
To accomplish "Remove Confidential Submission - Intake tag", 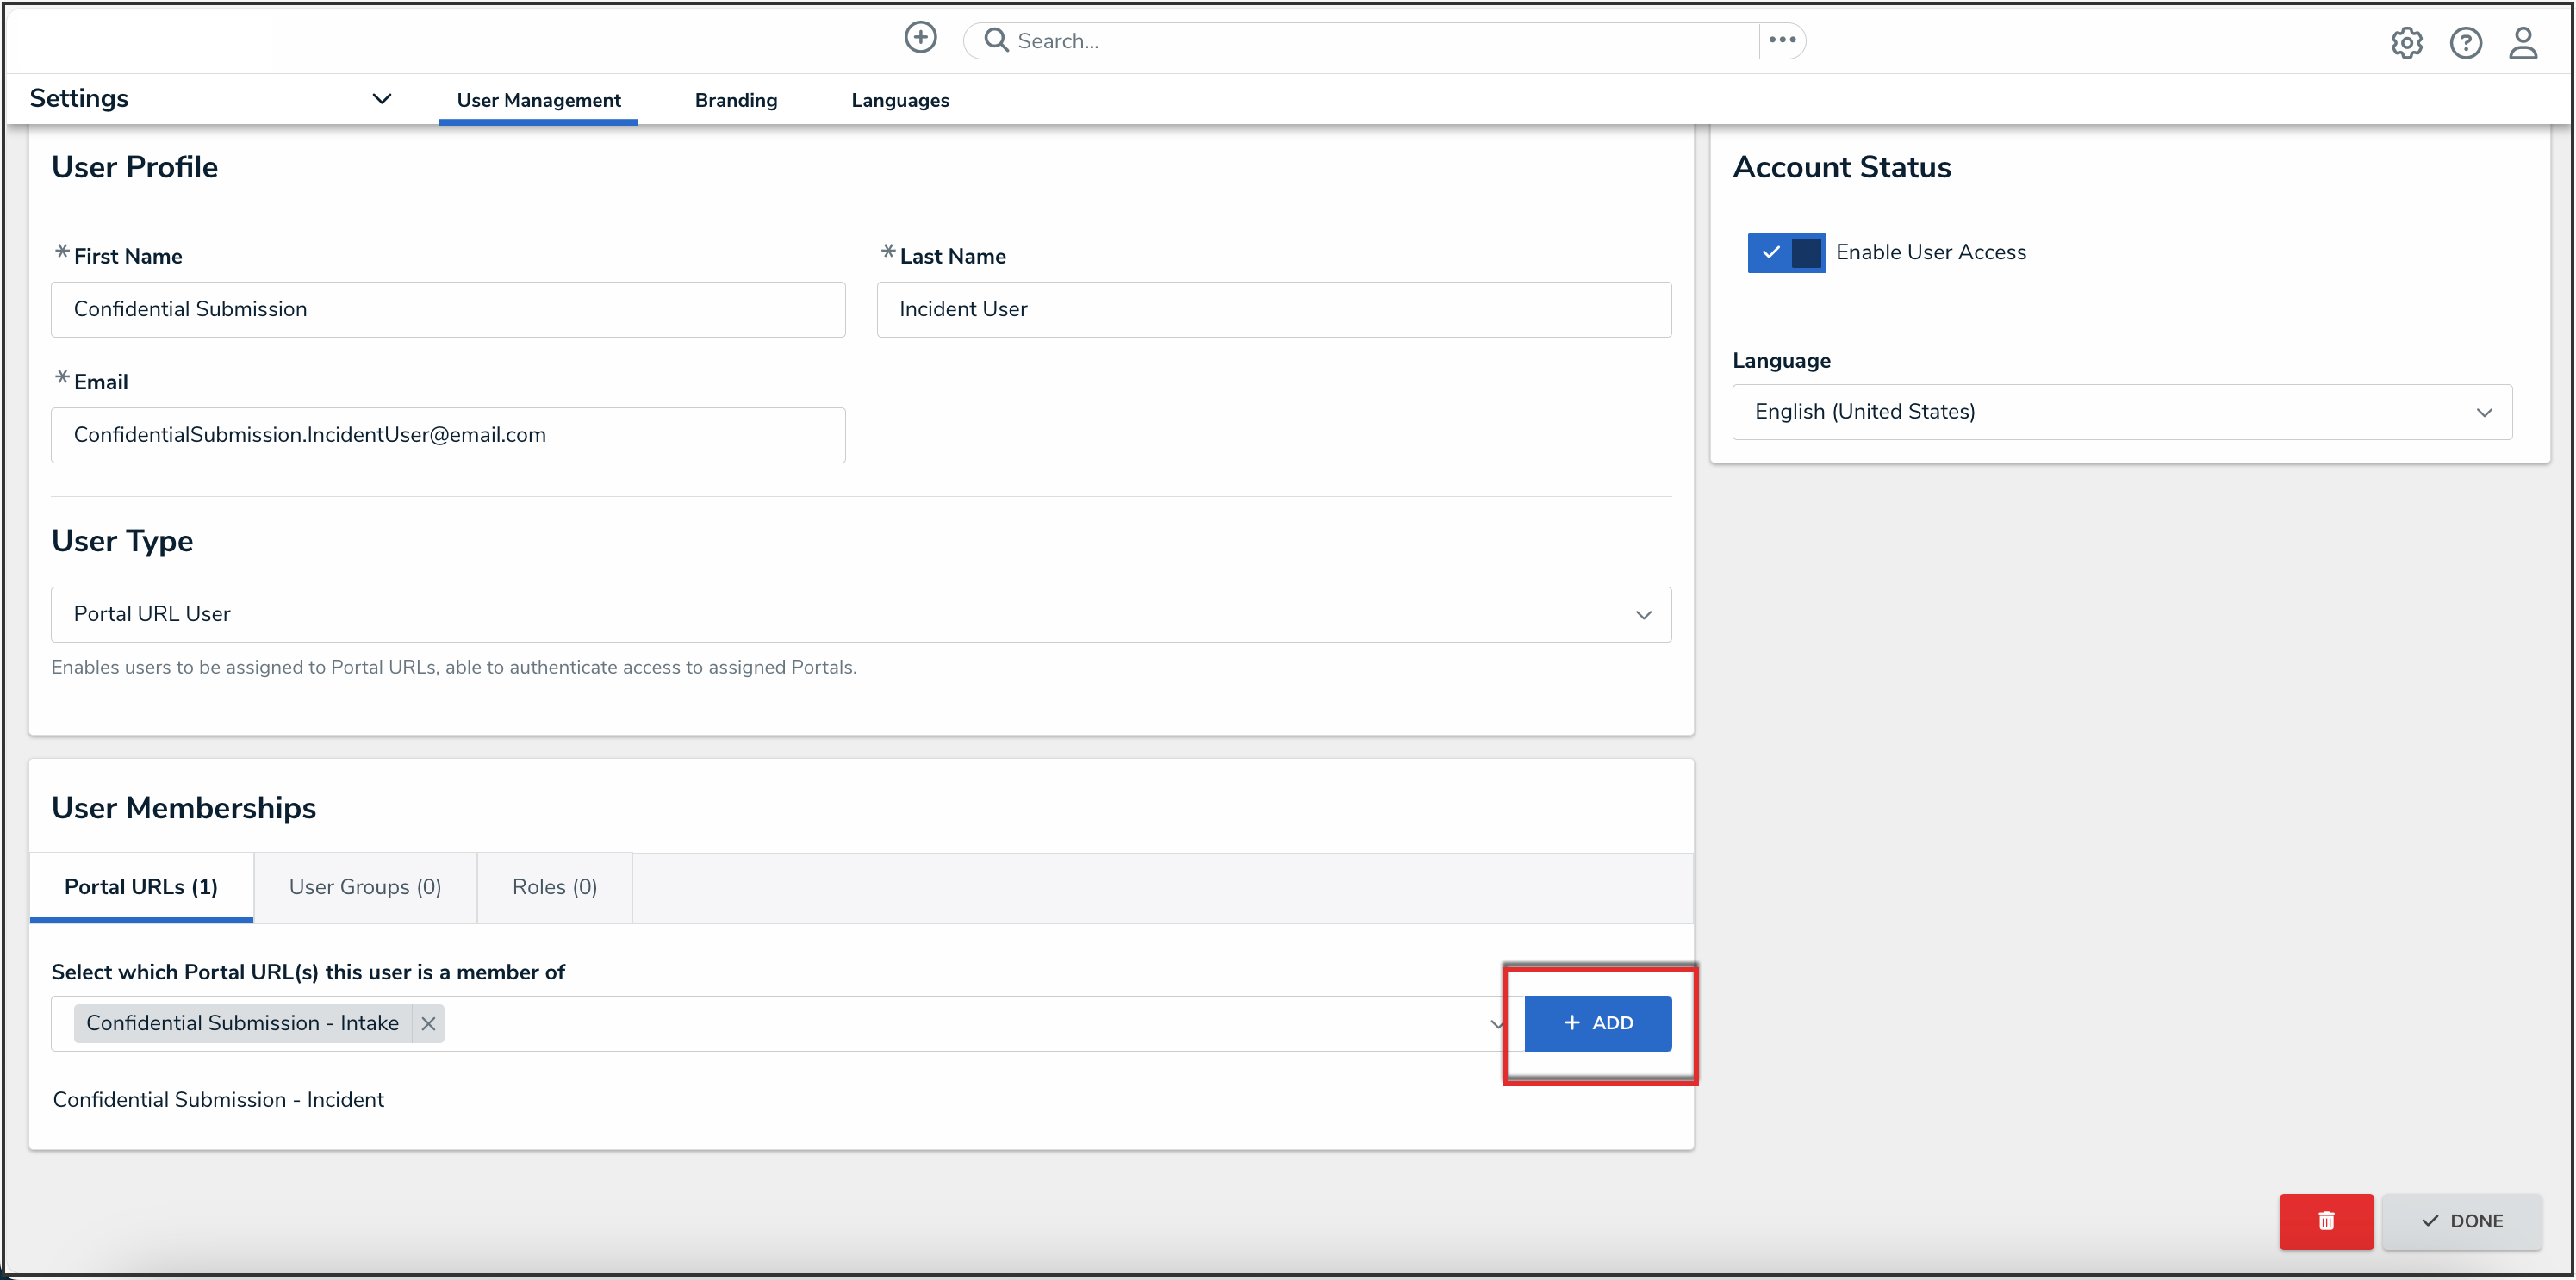I will tap(428, 1023).
